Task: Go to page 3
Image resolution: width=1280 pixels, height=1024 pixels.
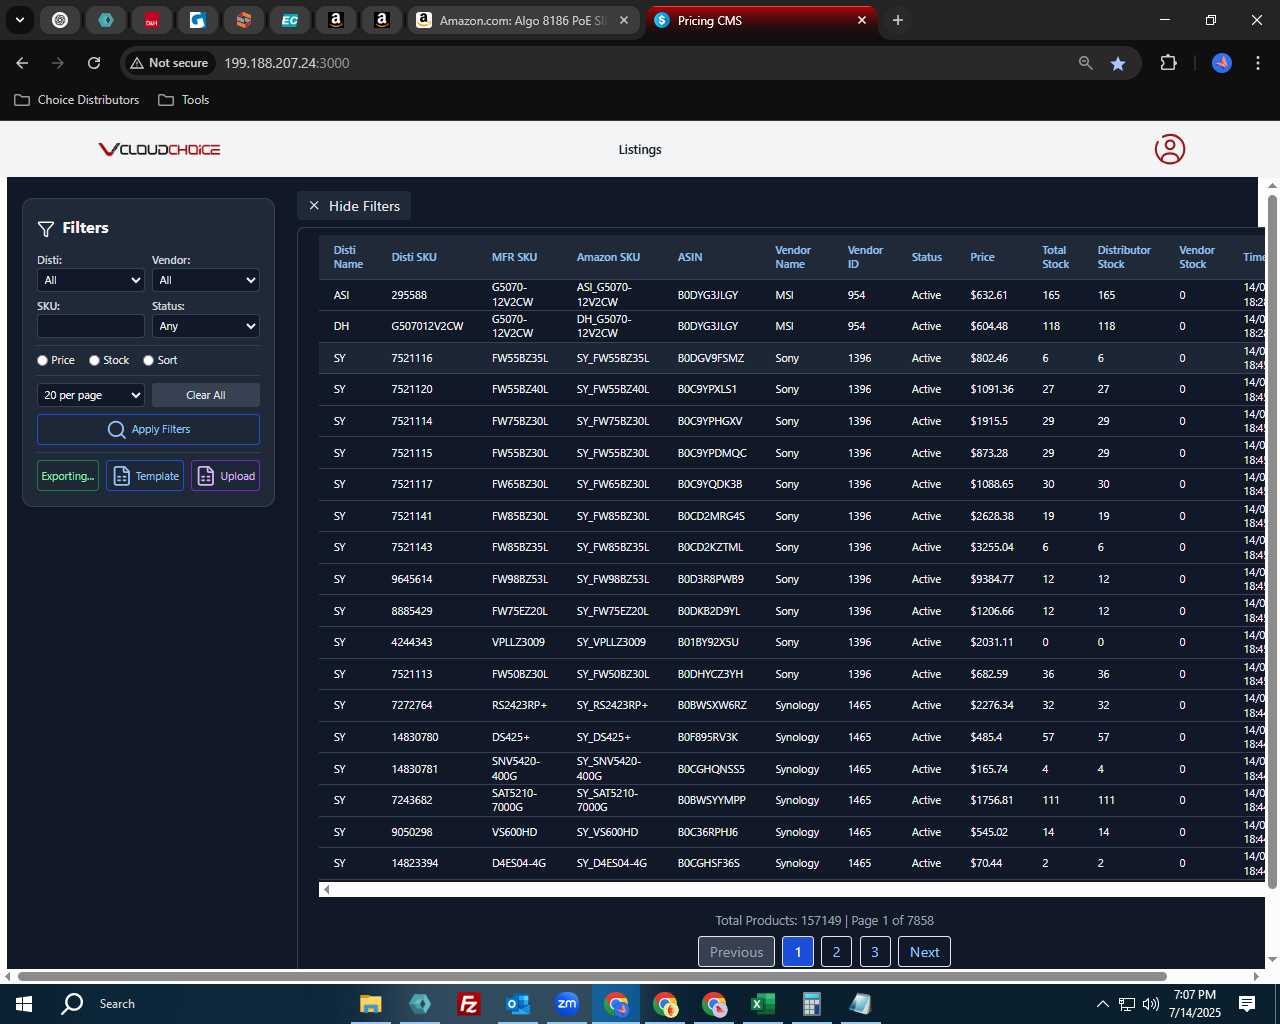Action: [x=874, y=952]
